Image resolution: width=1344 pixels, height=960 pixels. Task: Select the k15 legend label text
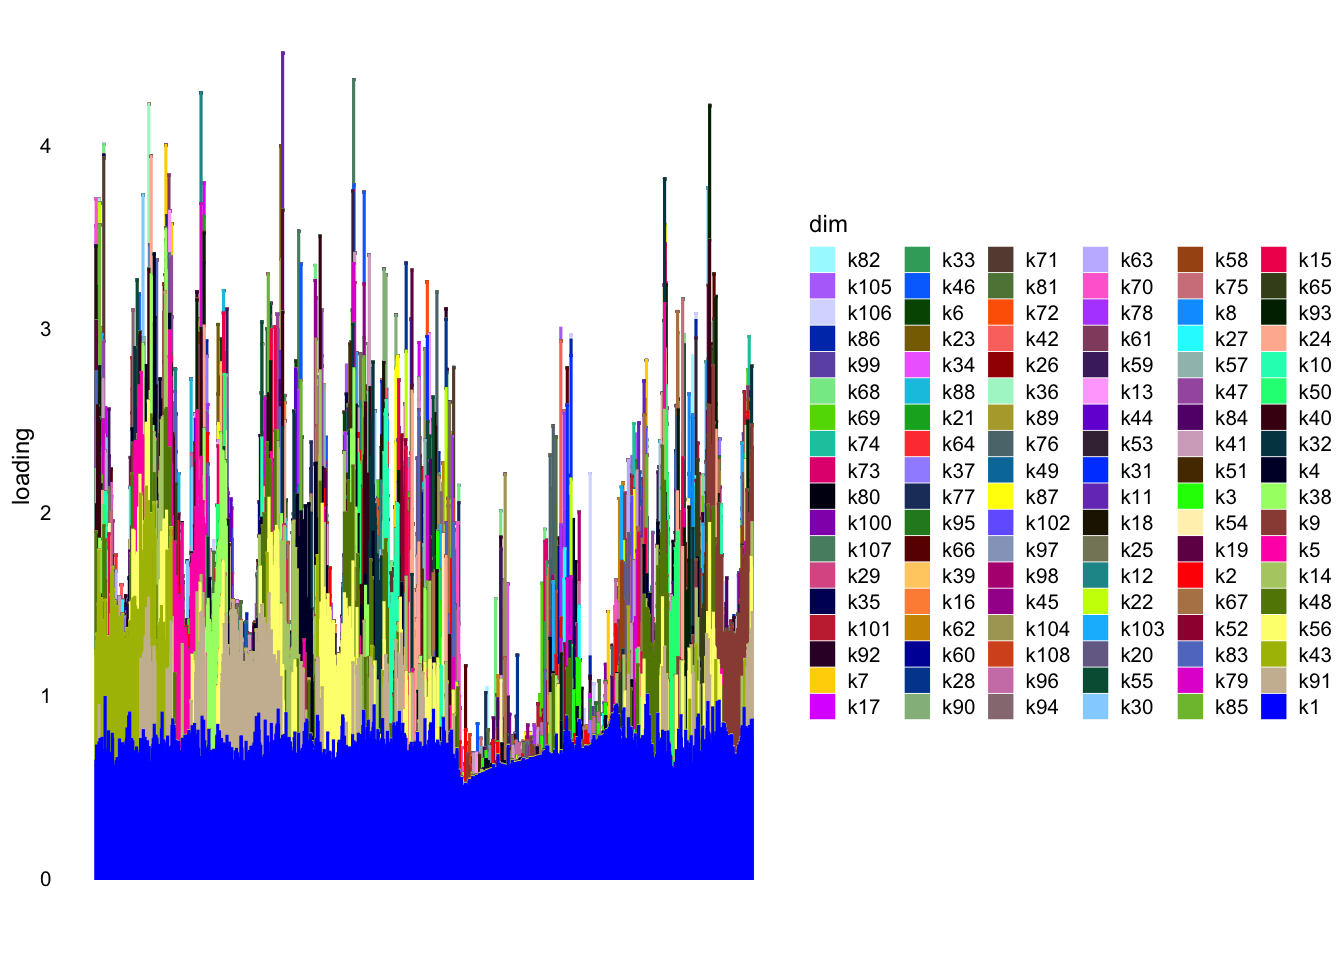click(x=1314, y=260)
